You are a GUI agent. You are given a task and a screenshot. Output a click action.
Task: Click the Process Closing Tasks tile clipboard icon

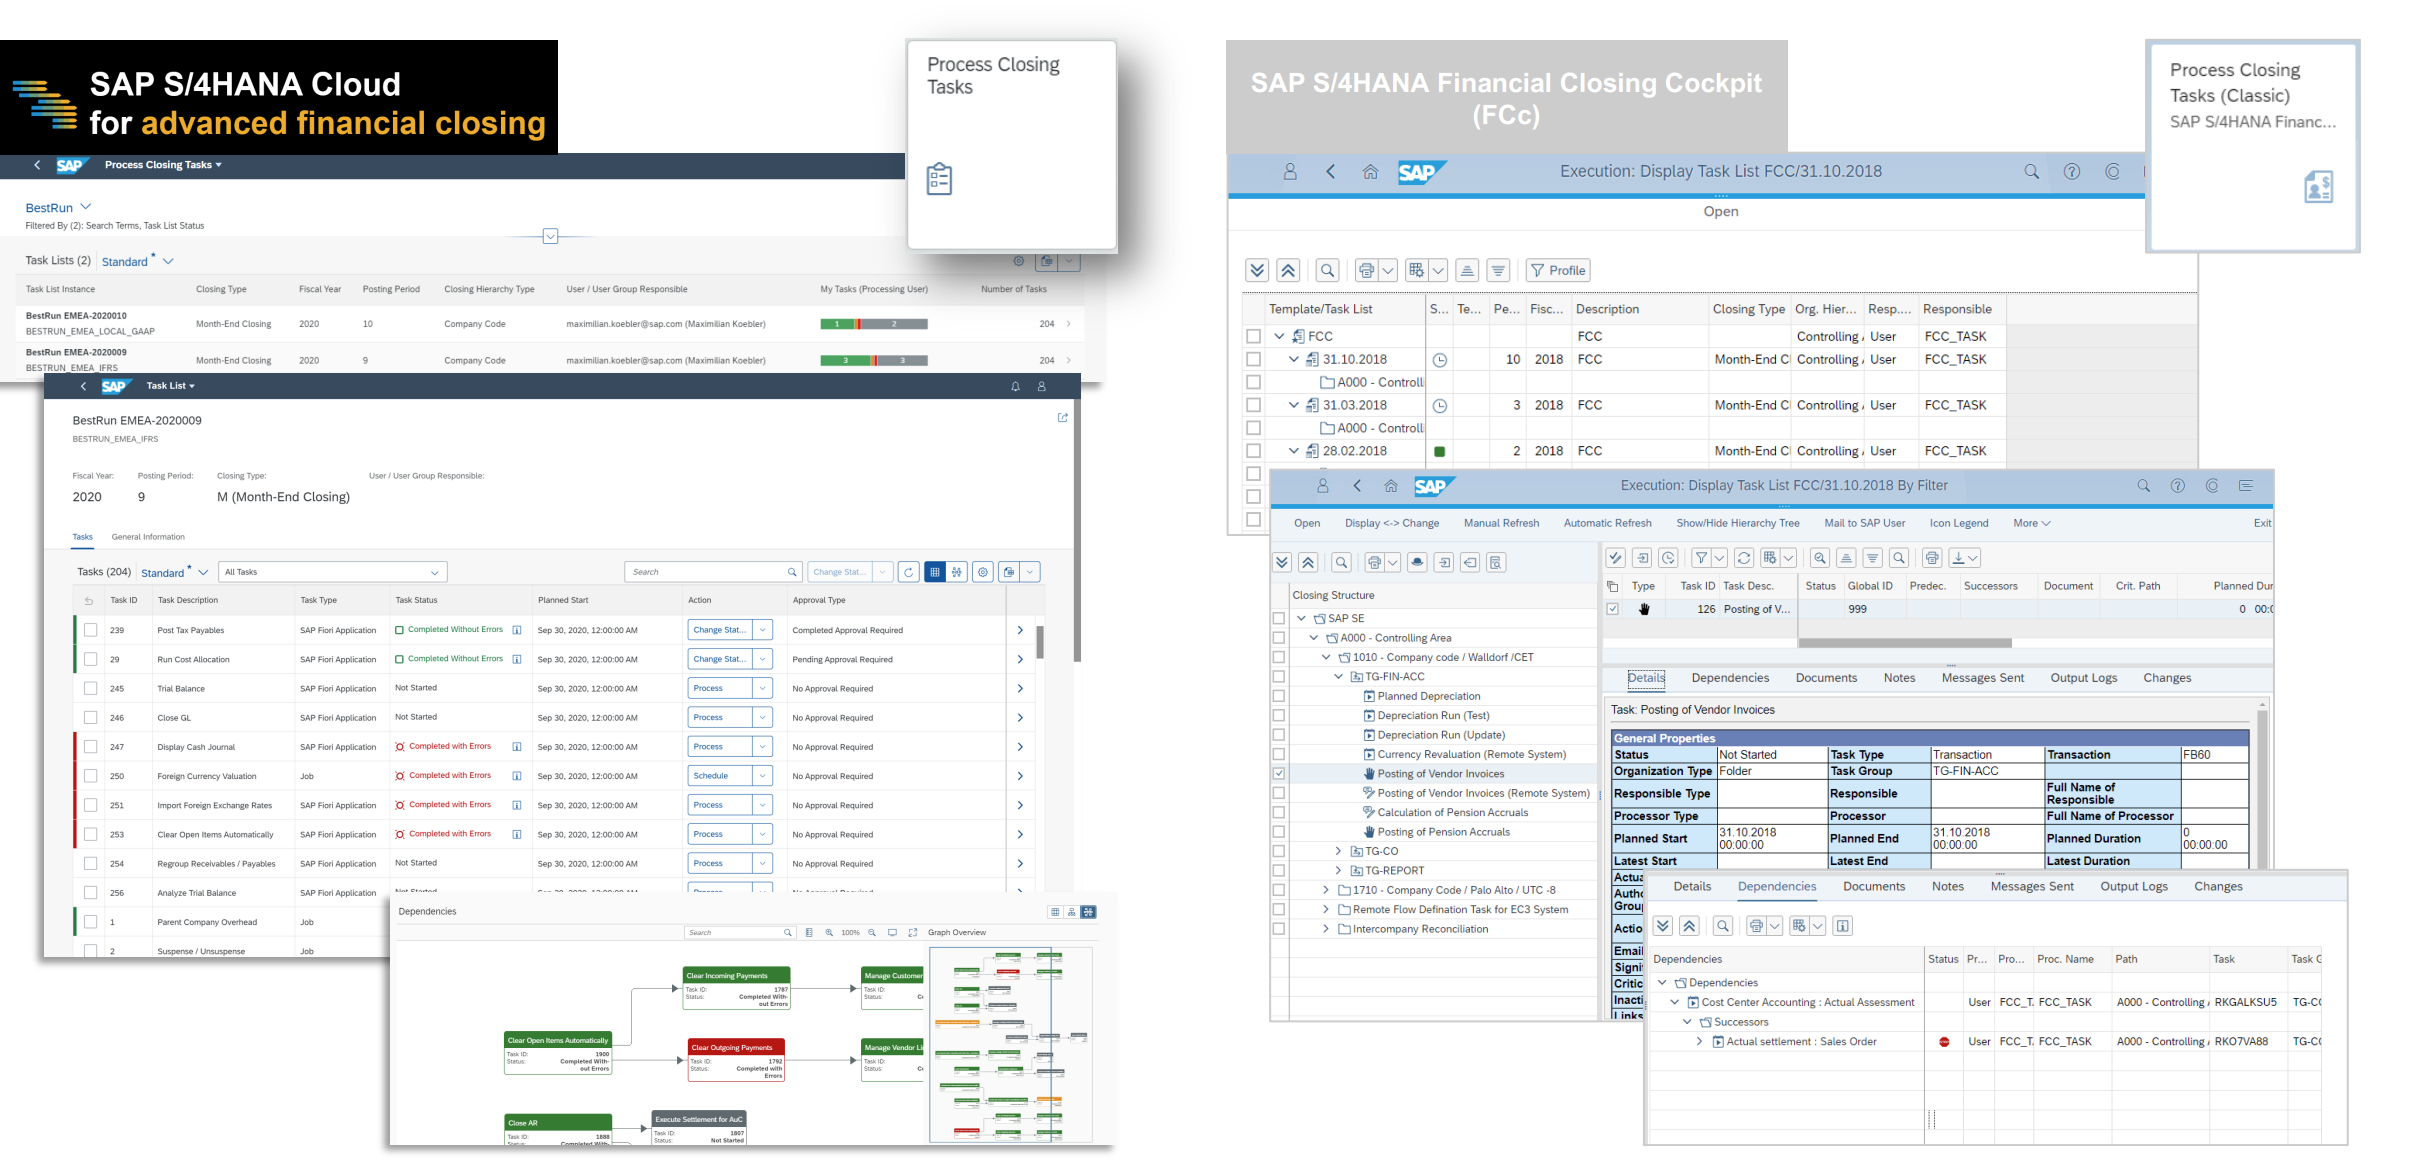[939, 179]
